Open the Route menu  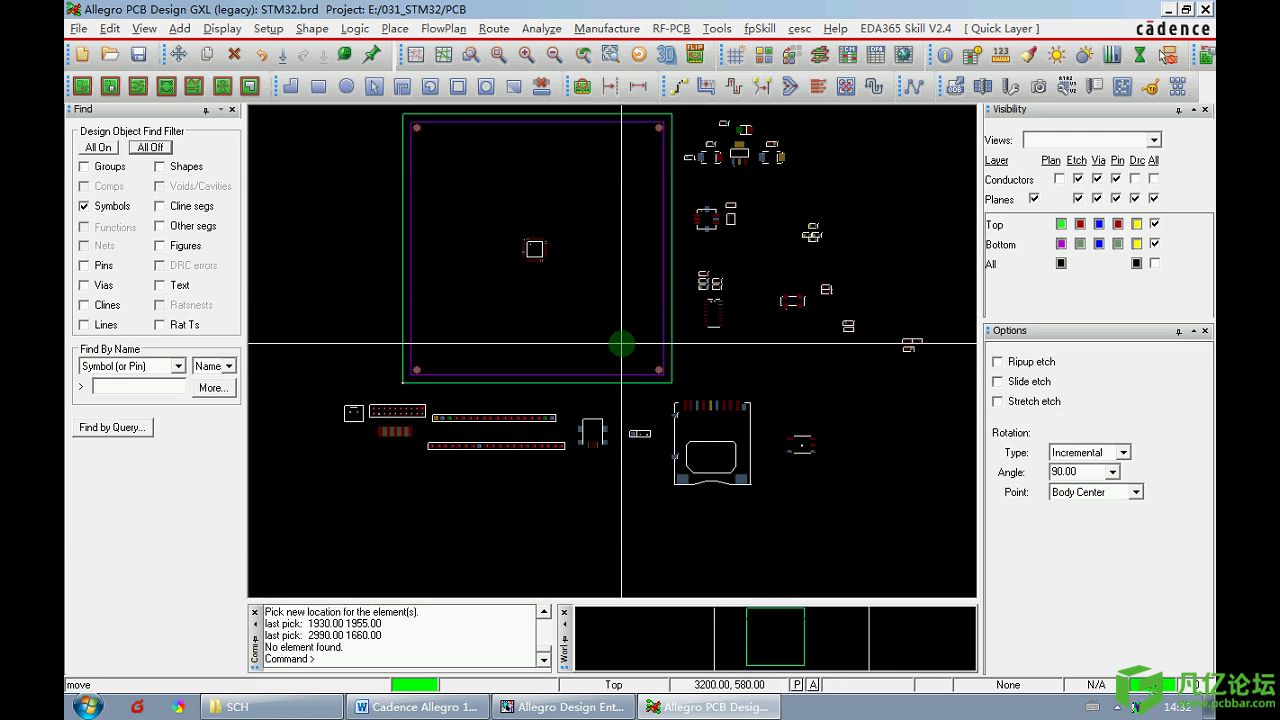tap(494, 28)
